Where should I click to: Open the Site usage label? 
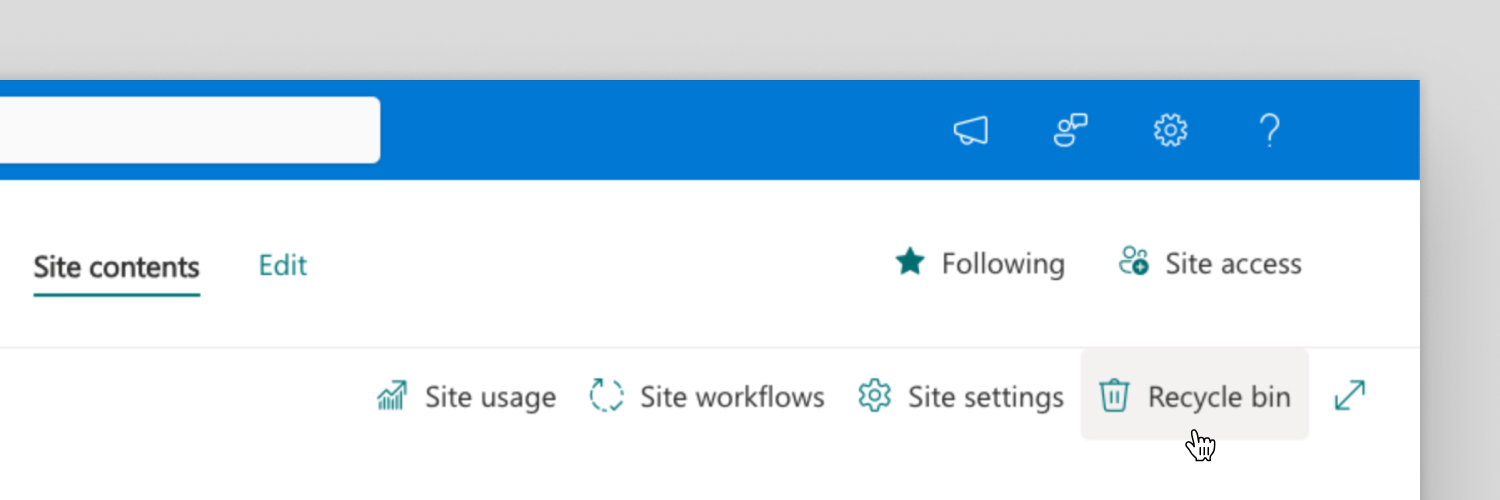(x=490, y=397)
